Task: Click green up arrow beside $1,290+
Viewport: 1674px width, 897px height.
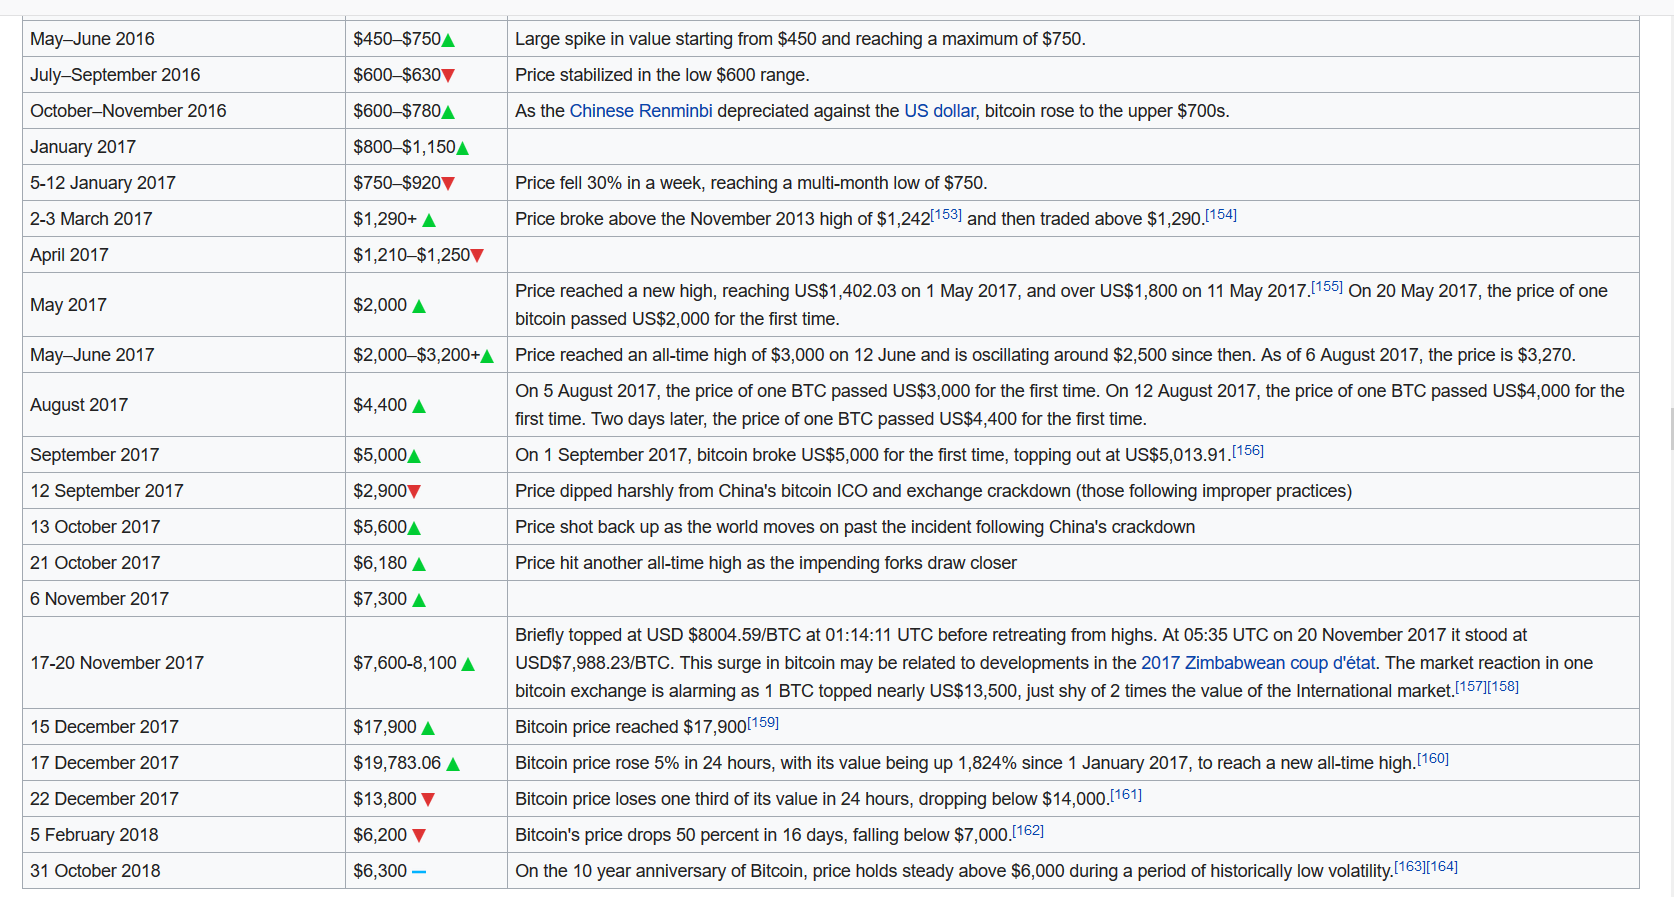Action: [429, 220]
